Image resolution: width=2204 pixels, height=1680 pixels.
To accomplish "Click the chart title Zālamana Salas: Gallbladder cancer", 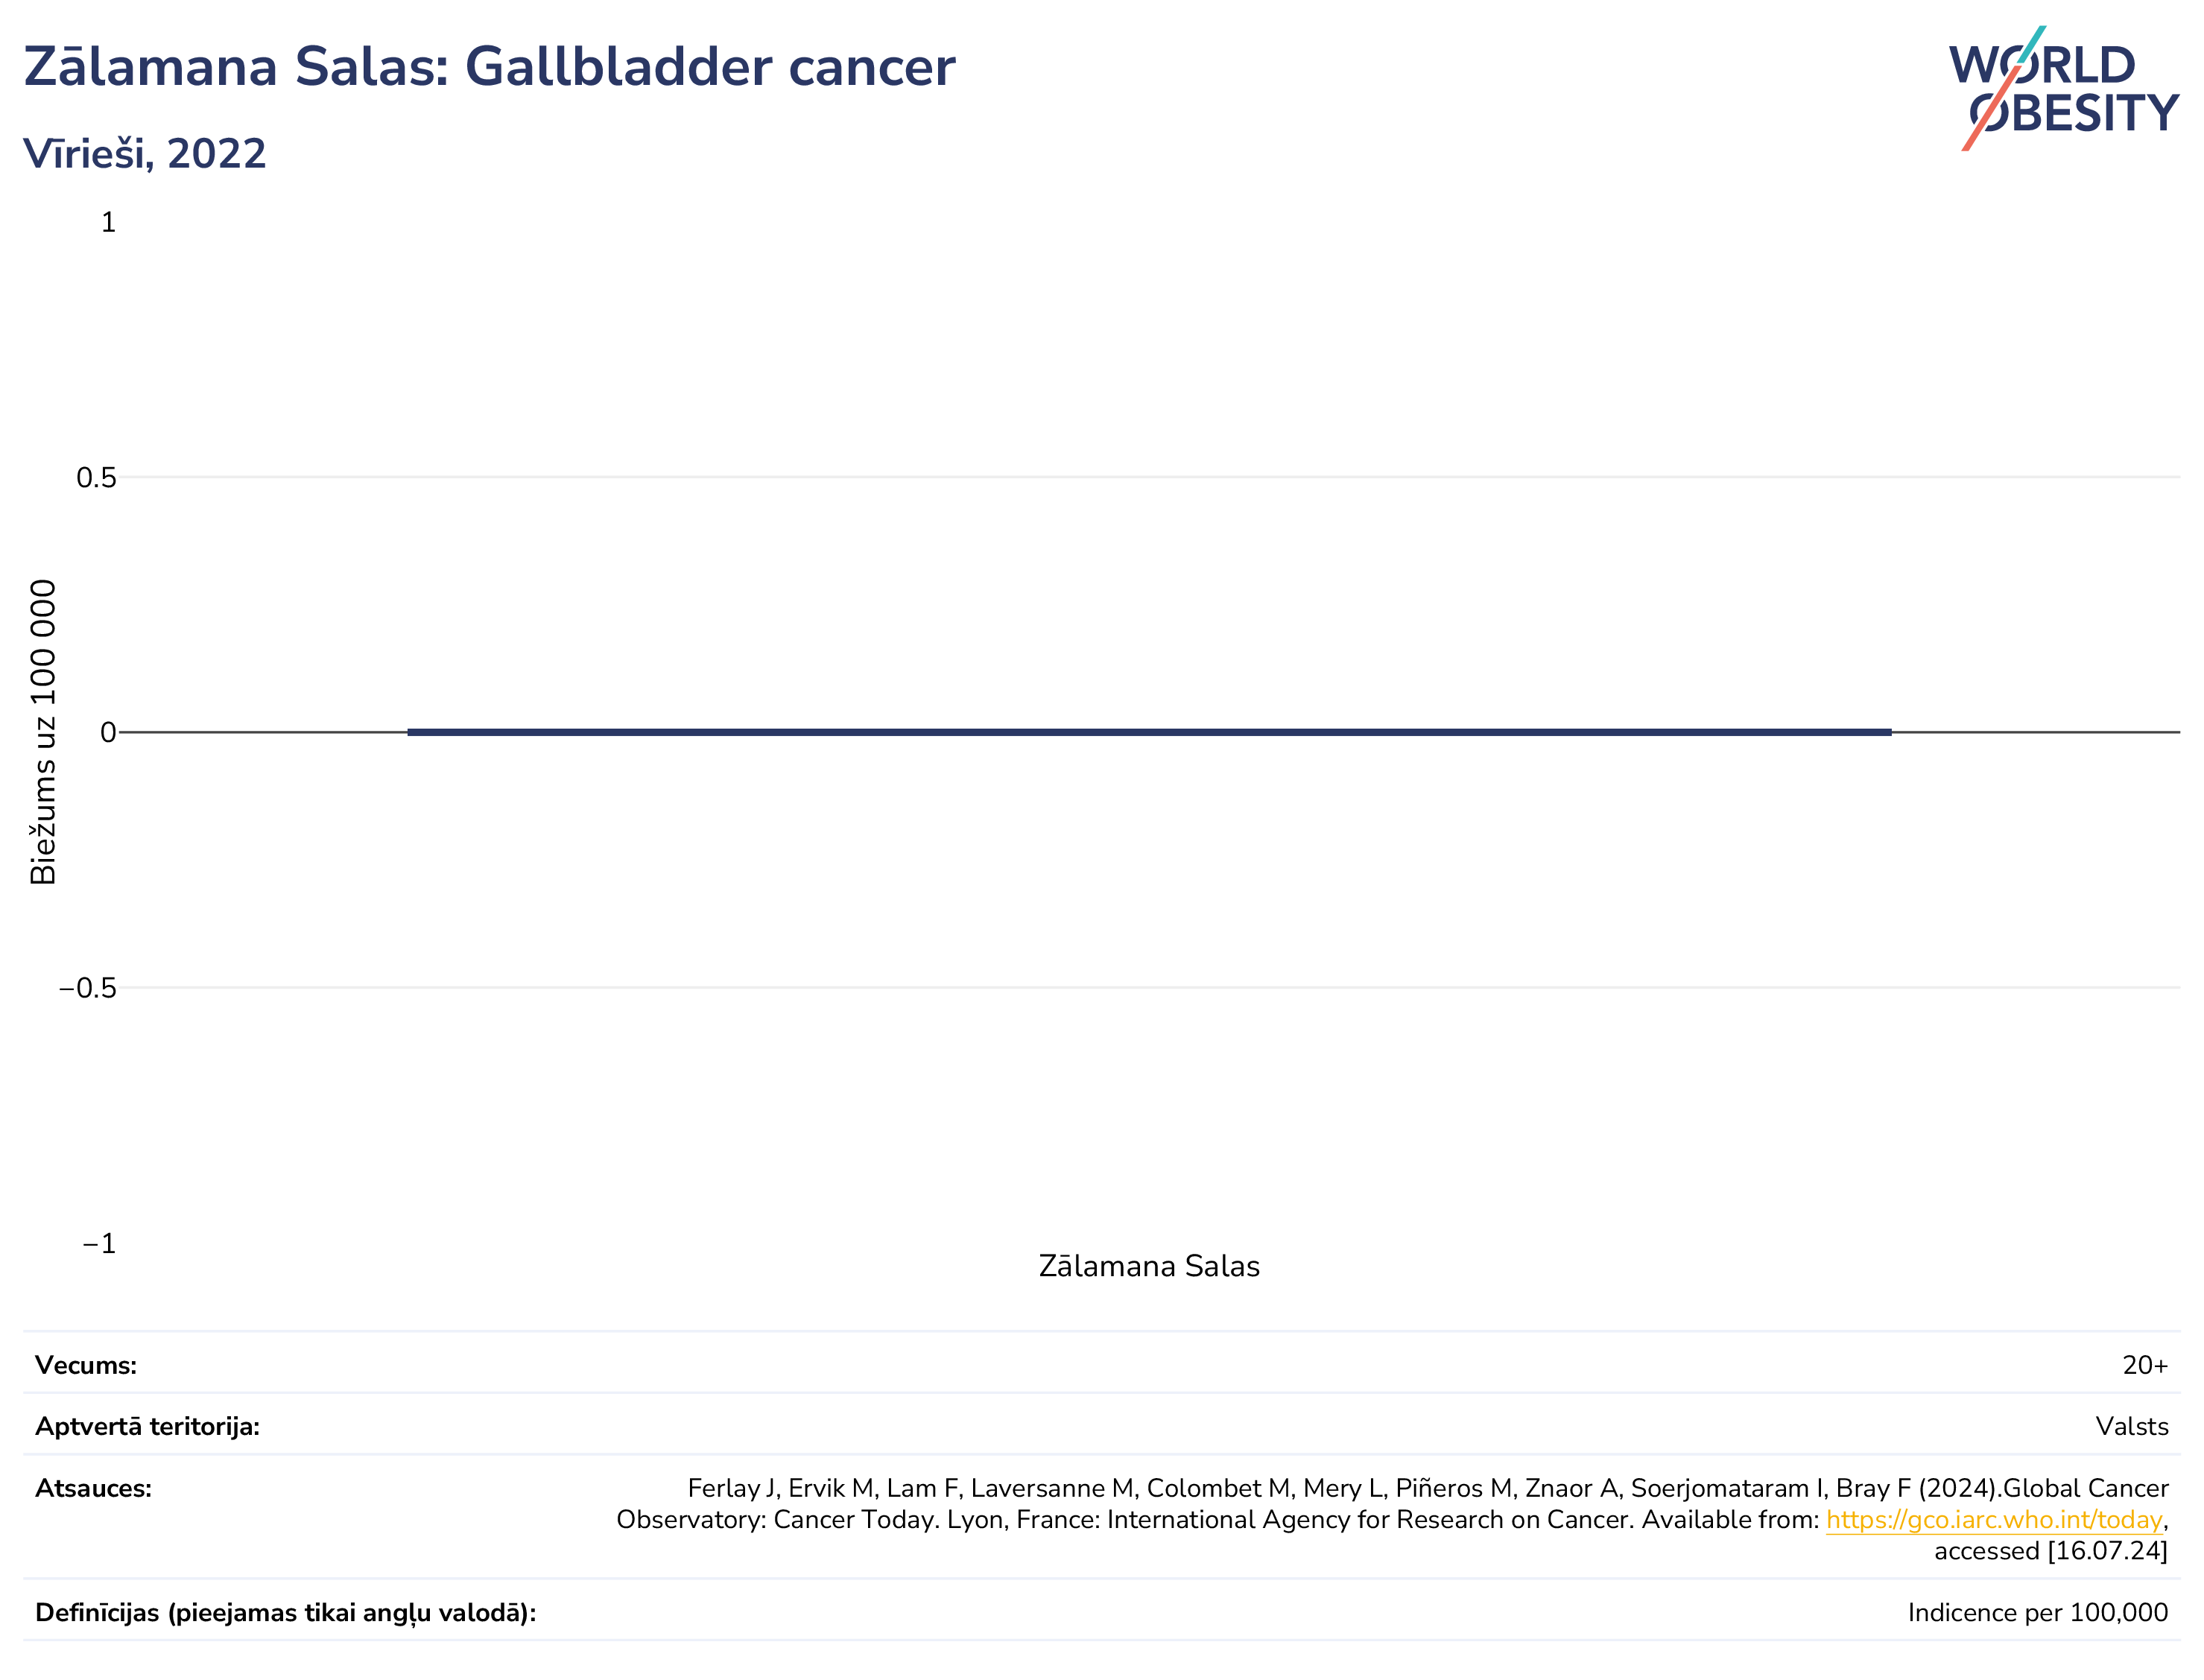I will [x=489, y=67].
